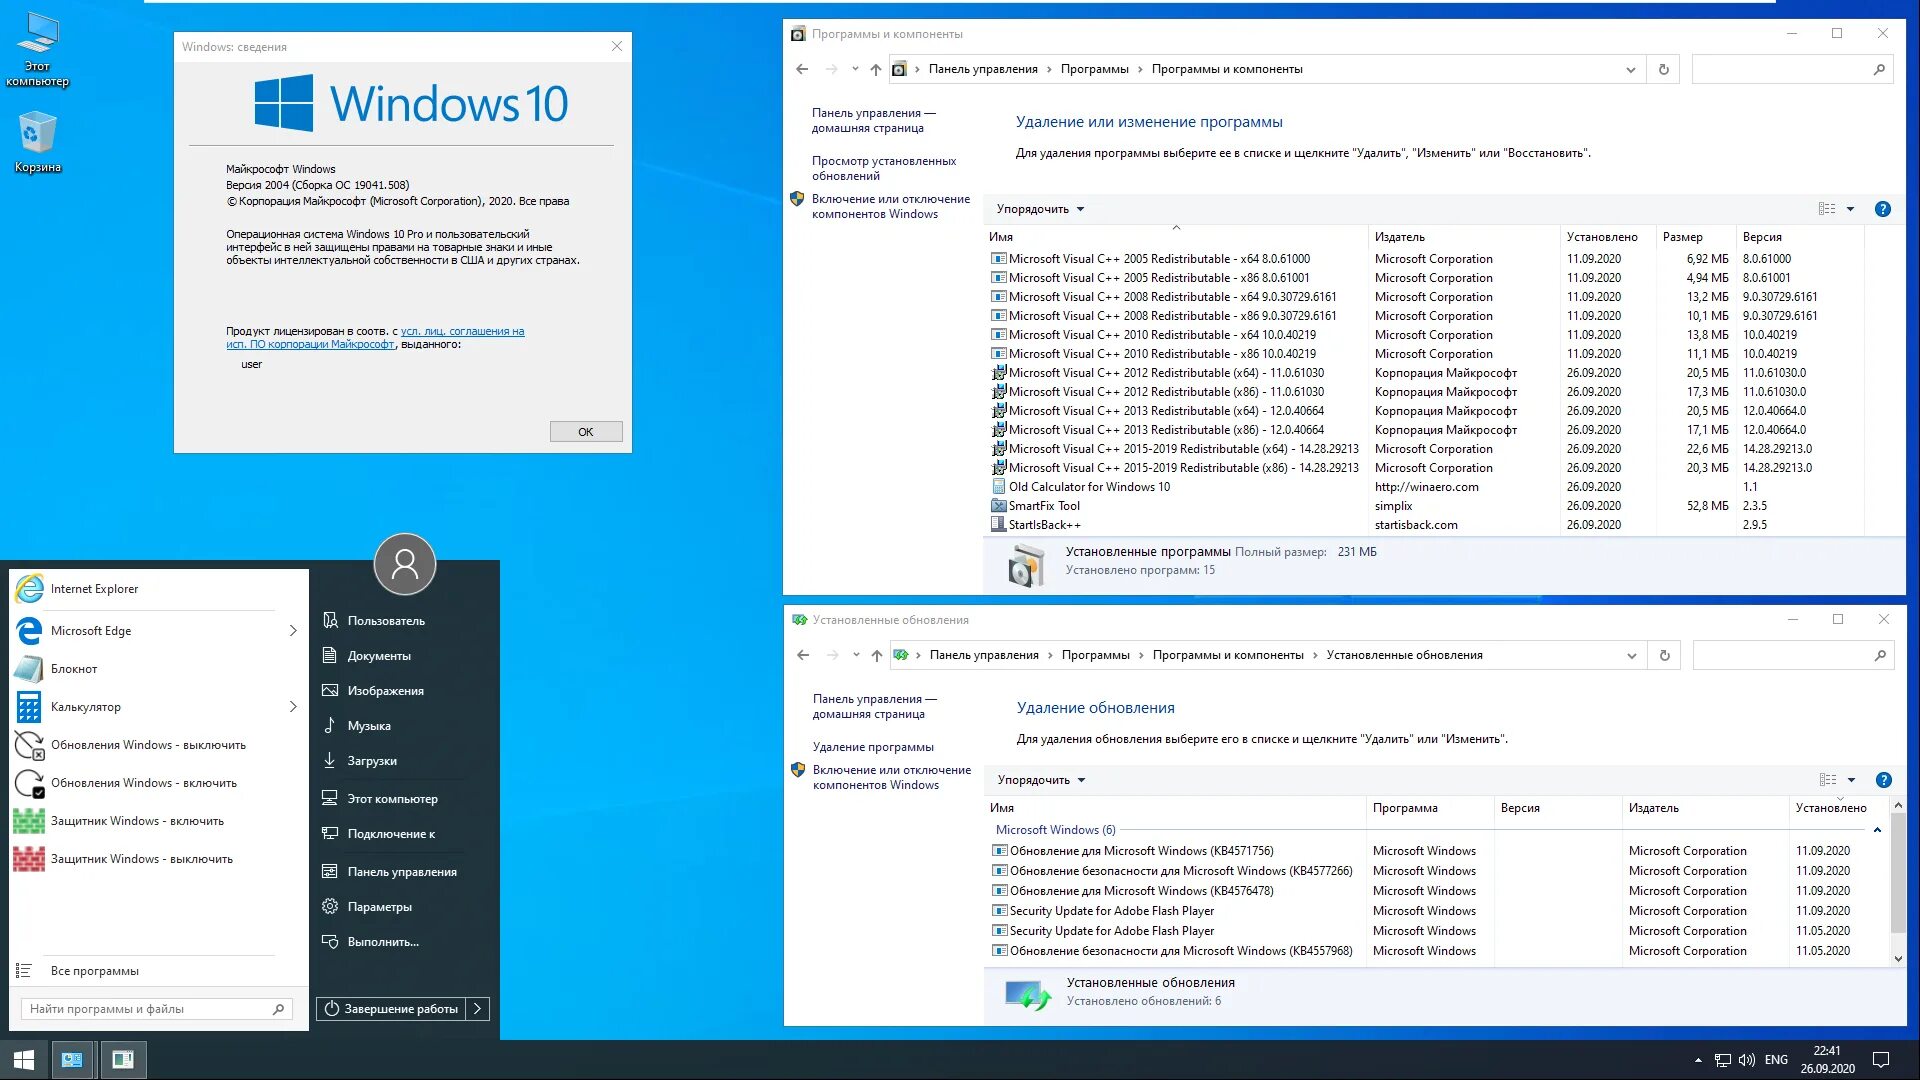
Task: Click the Завершение работы shutdown button
Action: click(391, 1009)
